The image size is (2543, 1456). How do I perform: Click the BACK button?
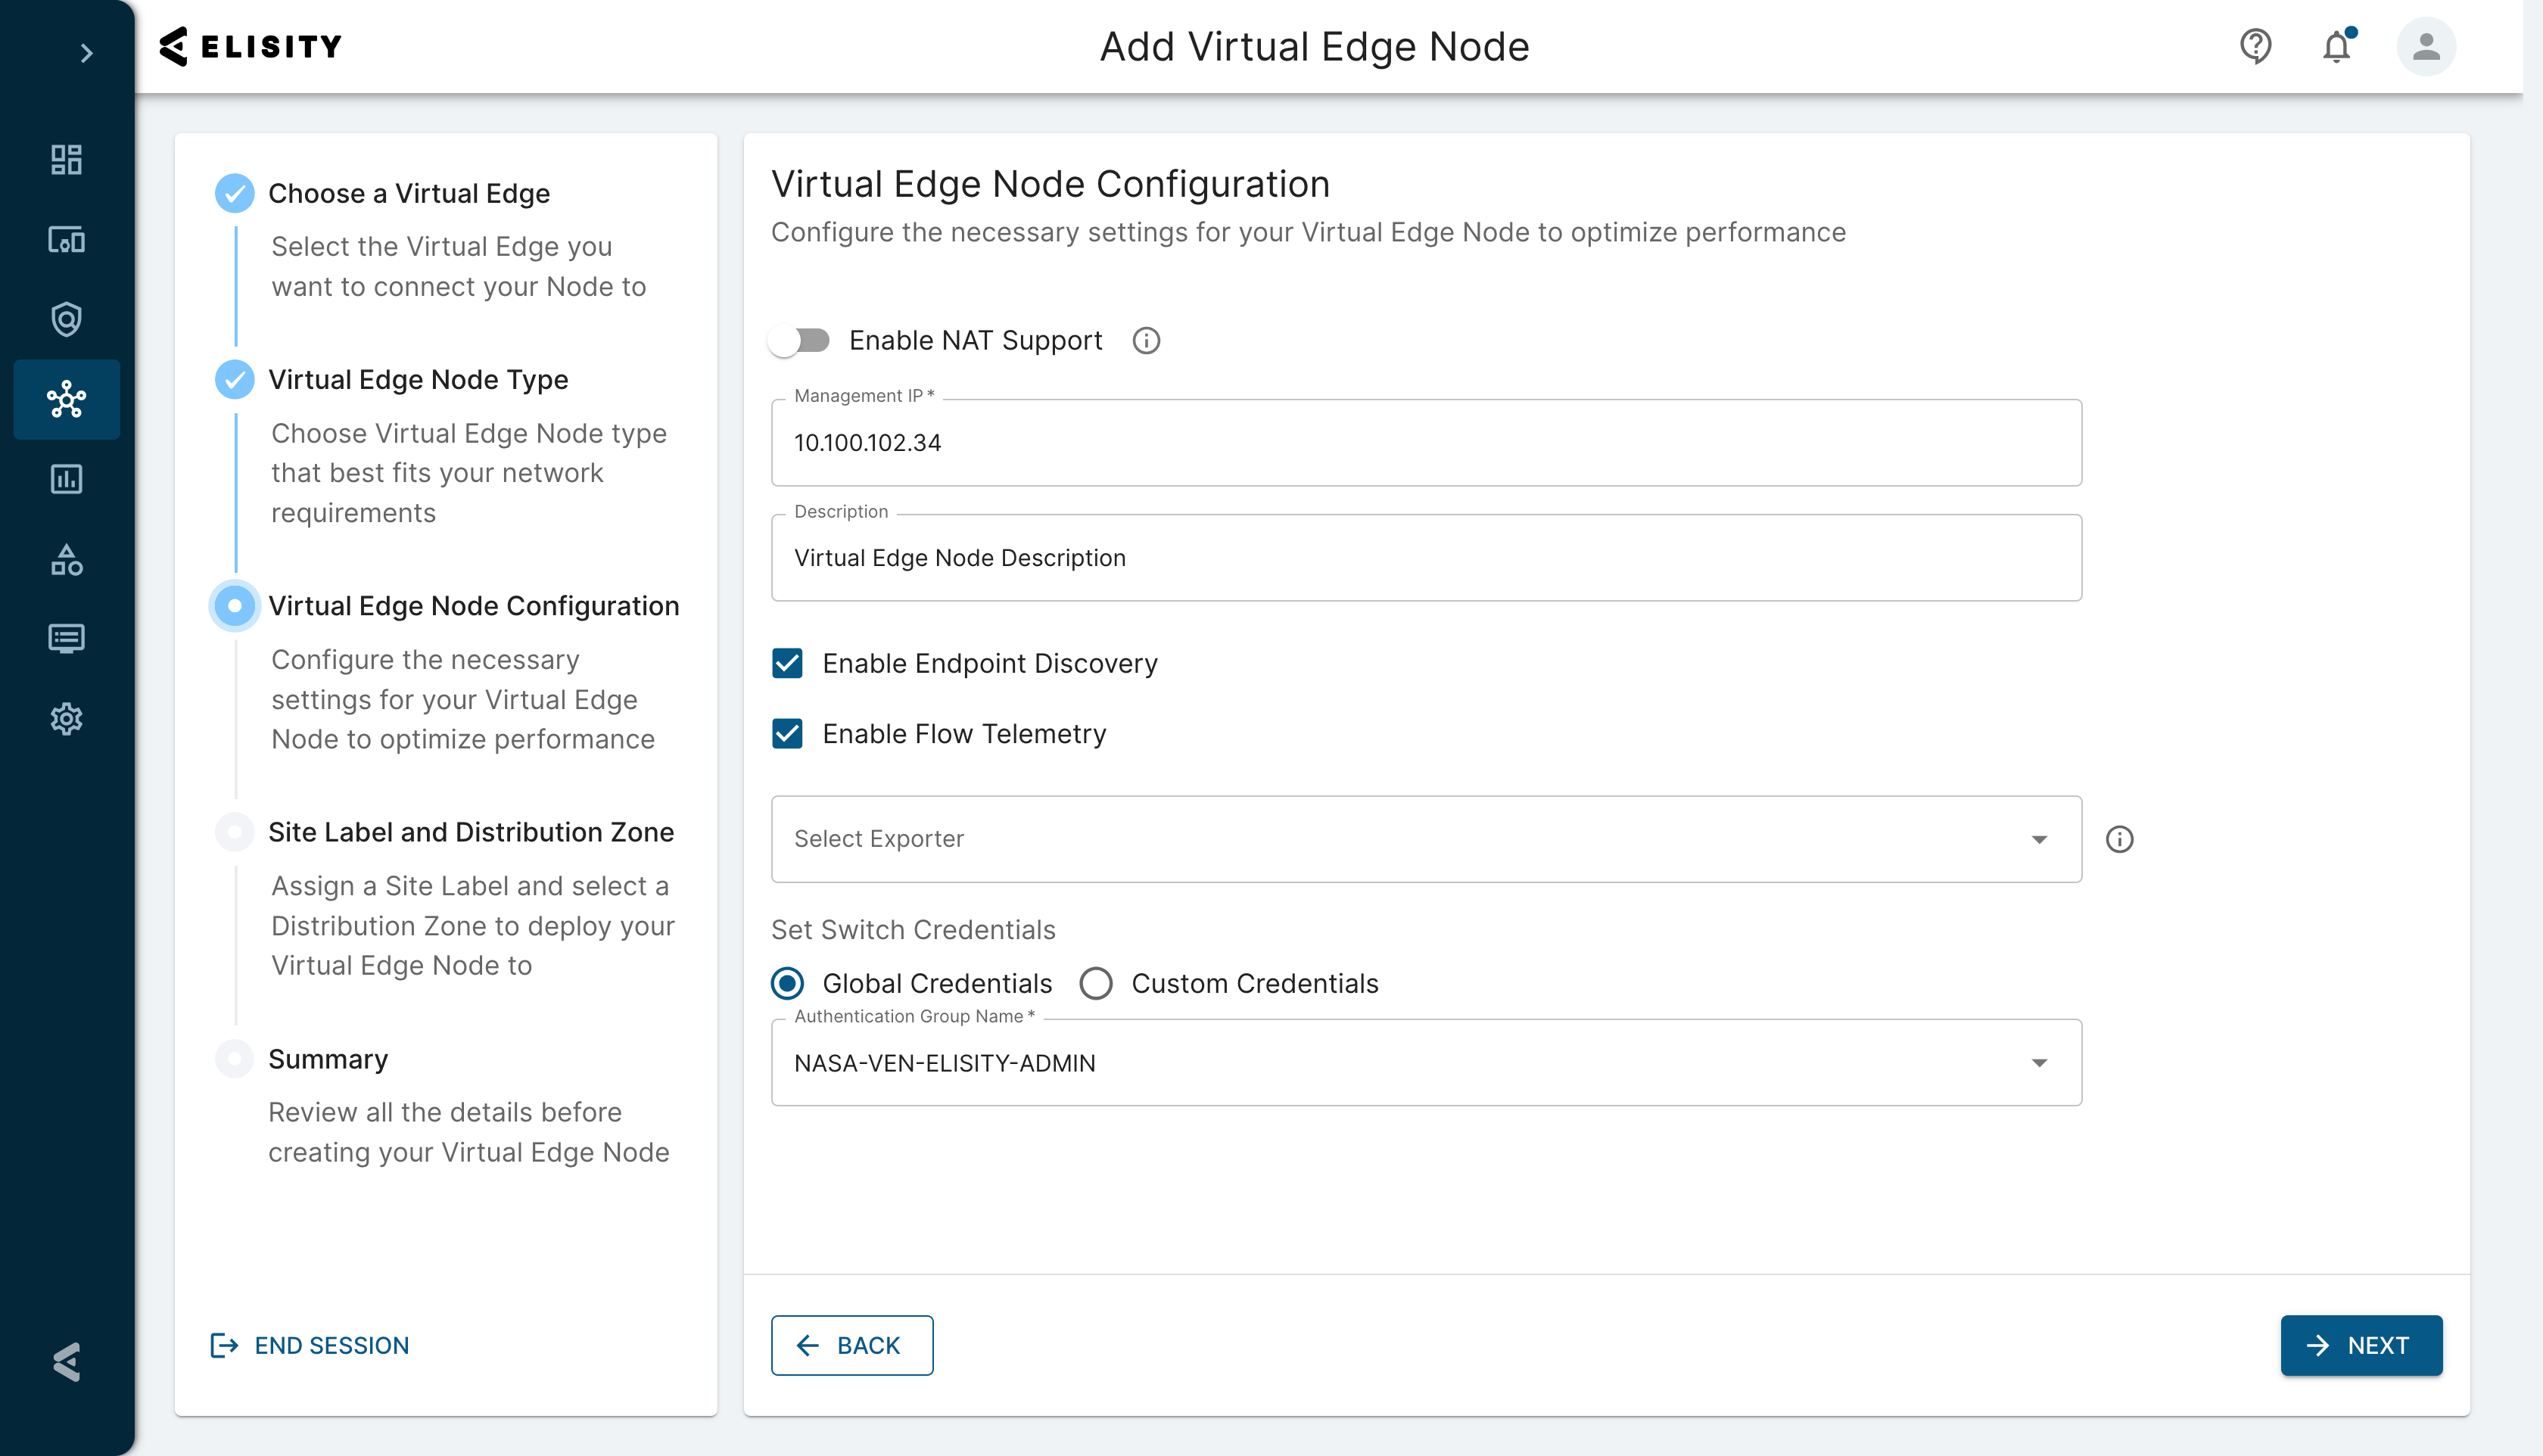pyautogui.click(x=852, y=1345)
